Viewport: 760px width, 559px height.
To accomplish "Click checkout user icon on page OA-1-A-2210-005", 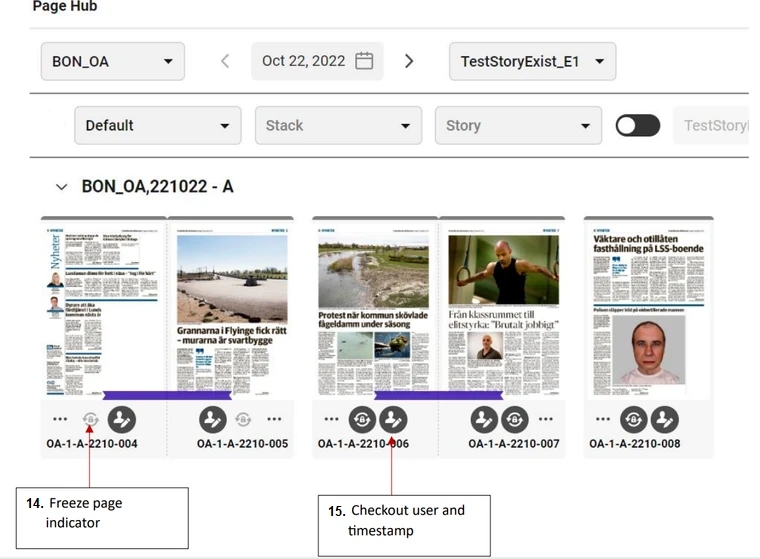I will click(x=213, y=420).
